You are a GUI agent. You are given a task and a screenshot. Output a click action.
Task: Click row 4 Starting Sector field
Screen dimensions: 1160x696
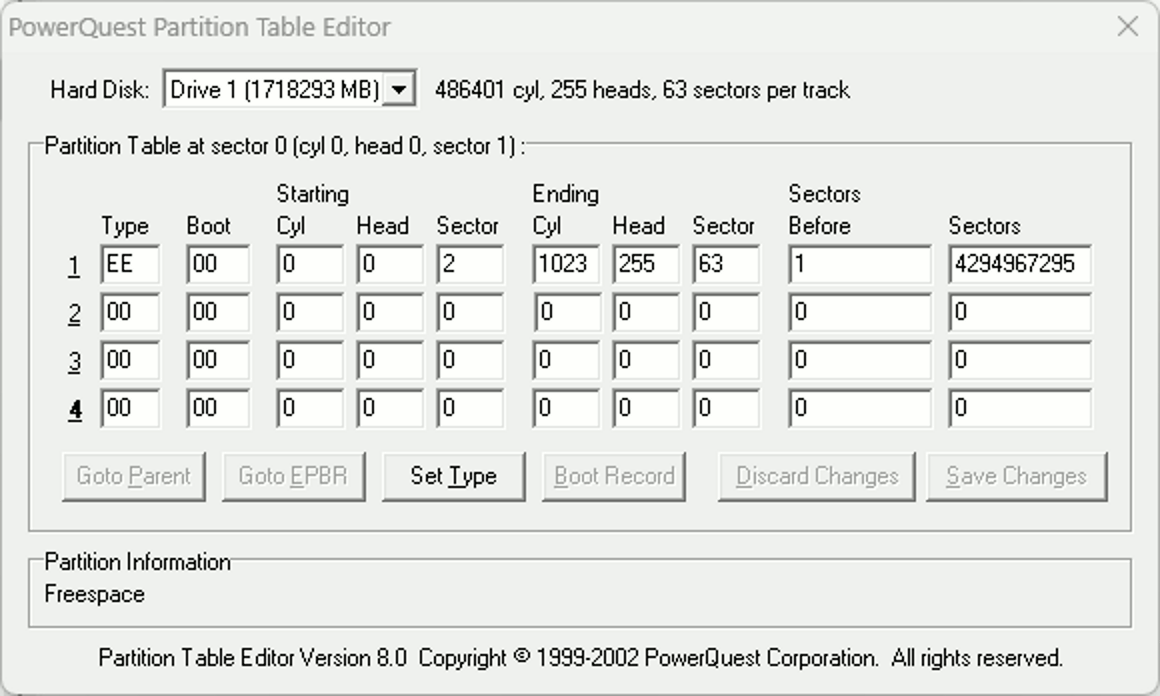click(x=470, y=408)
